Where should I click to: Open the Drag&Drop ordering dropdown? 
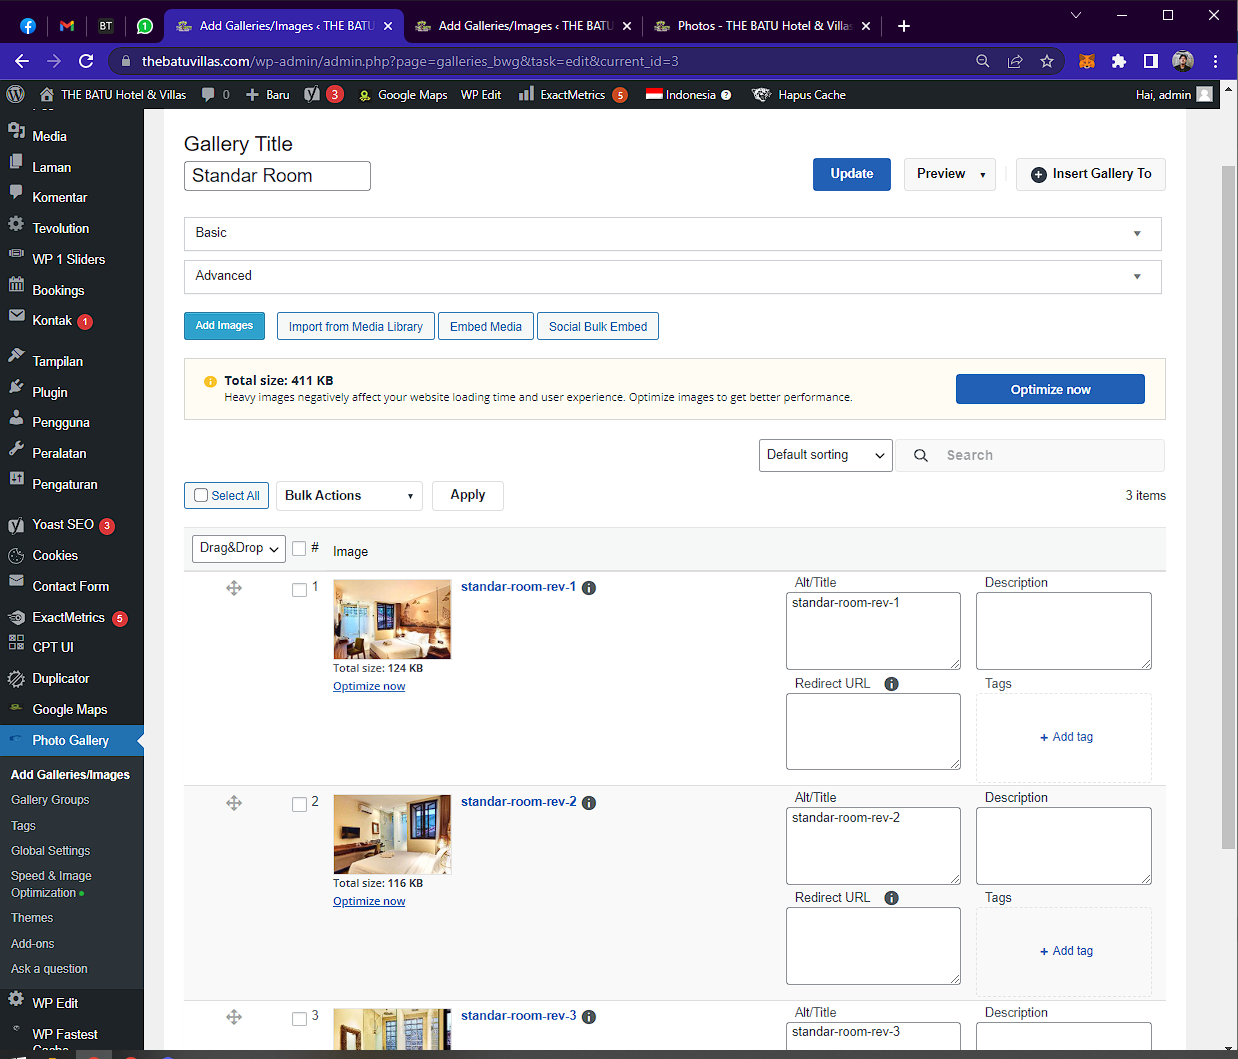click(x=239, y=548)
